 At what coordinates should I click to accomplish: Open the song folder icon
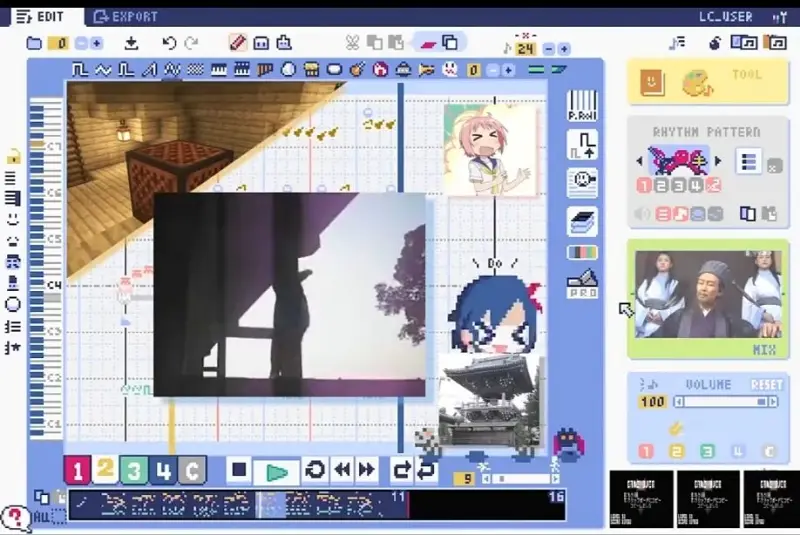pyautogui.click(x=34, y=43)
